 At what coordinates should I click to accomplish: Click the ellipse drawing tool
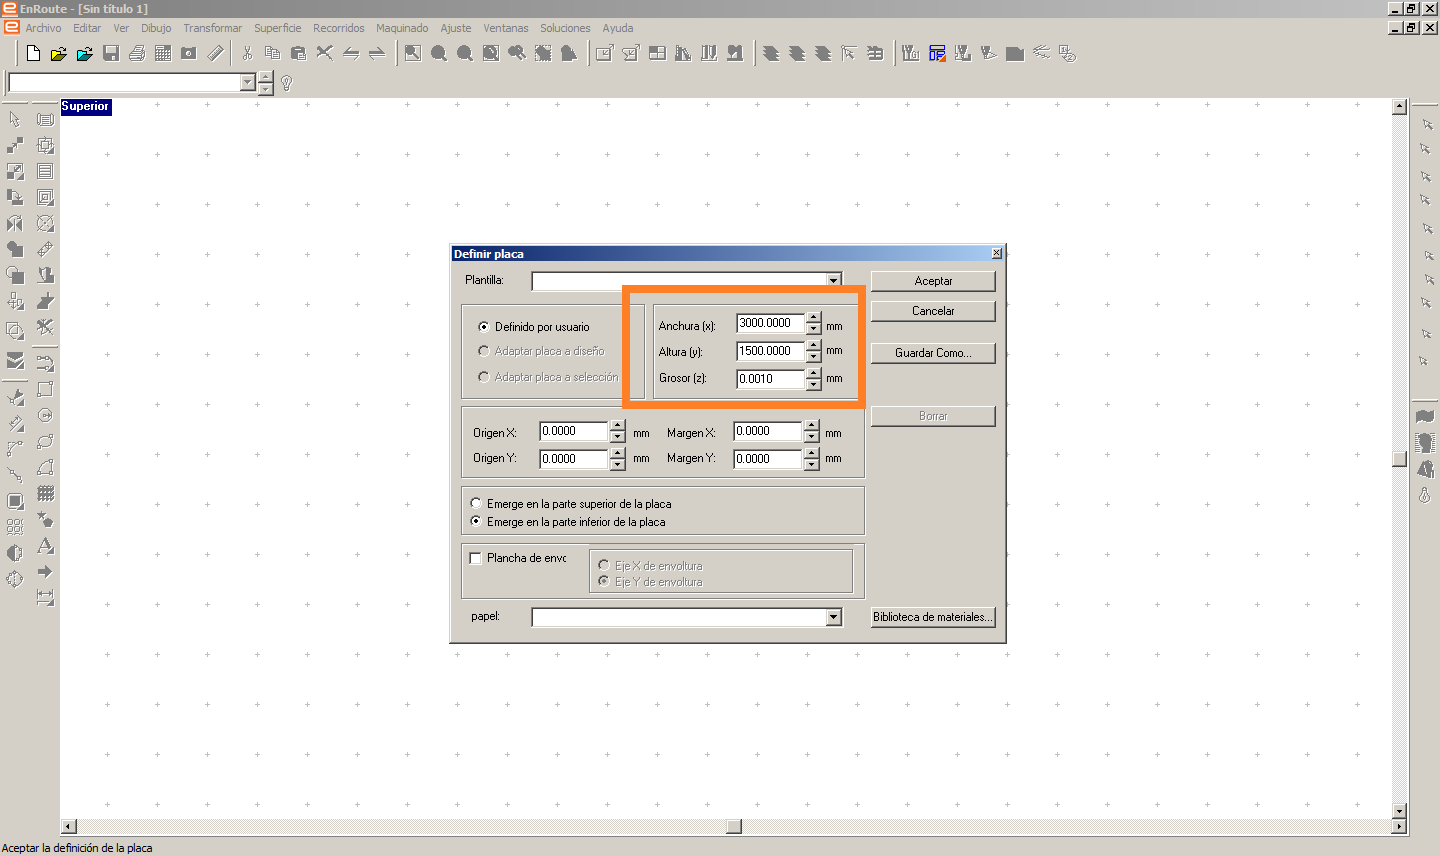click(45, 441)
